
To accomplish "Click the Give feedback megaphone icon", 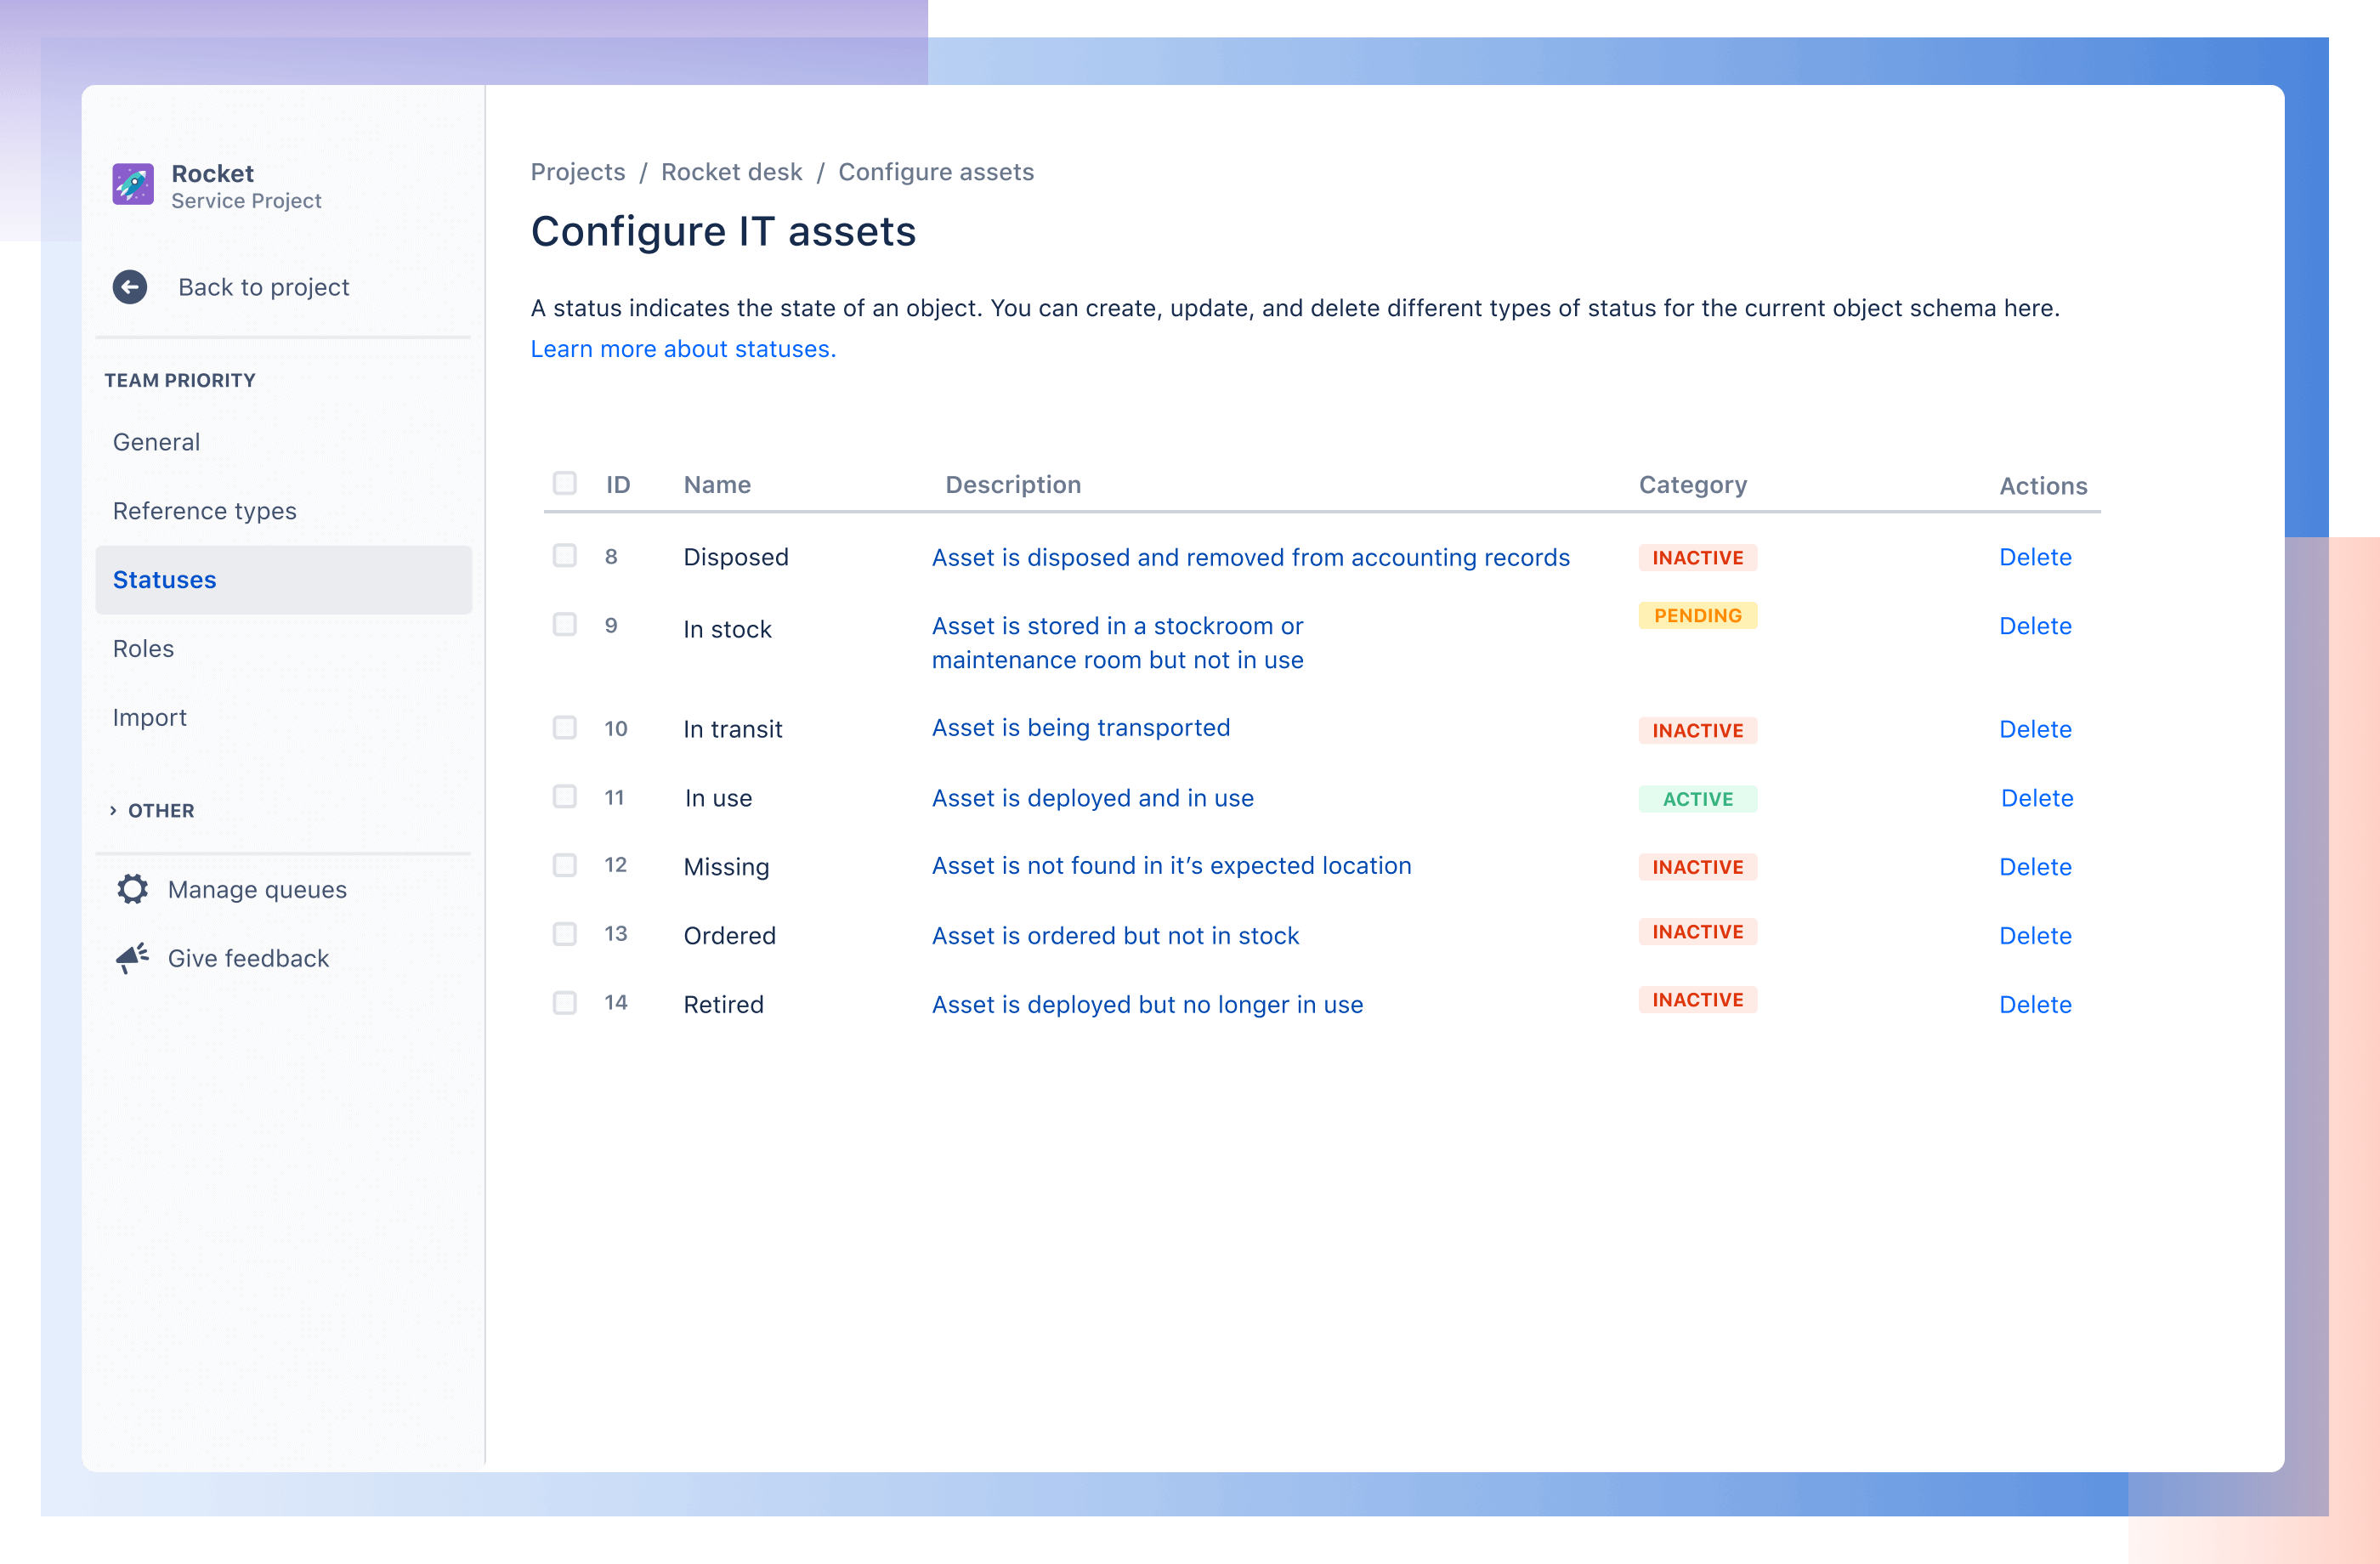I will pyautogui.click(x=134, y=958).
